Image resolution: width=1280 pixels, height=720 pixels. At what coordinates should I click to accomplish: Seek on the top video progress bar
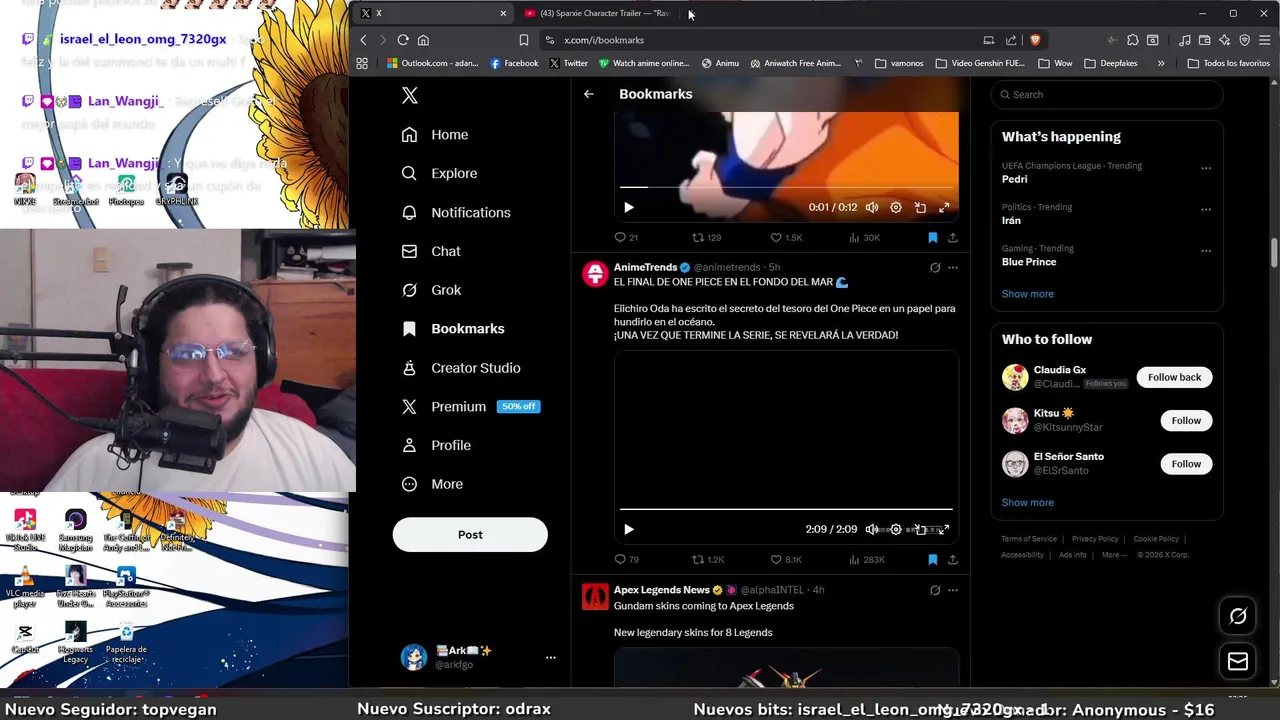(x=786, y=187)
